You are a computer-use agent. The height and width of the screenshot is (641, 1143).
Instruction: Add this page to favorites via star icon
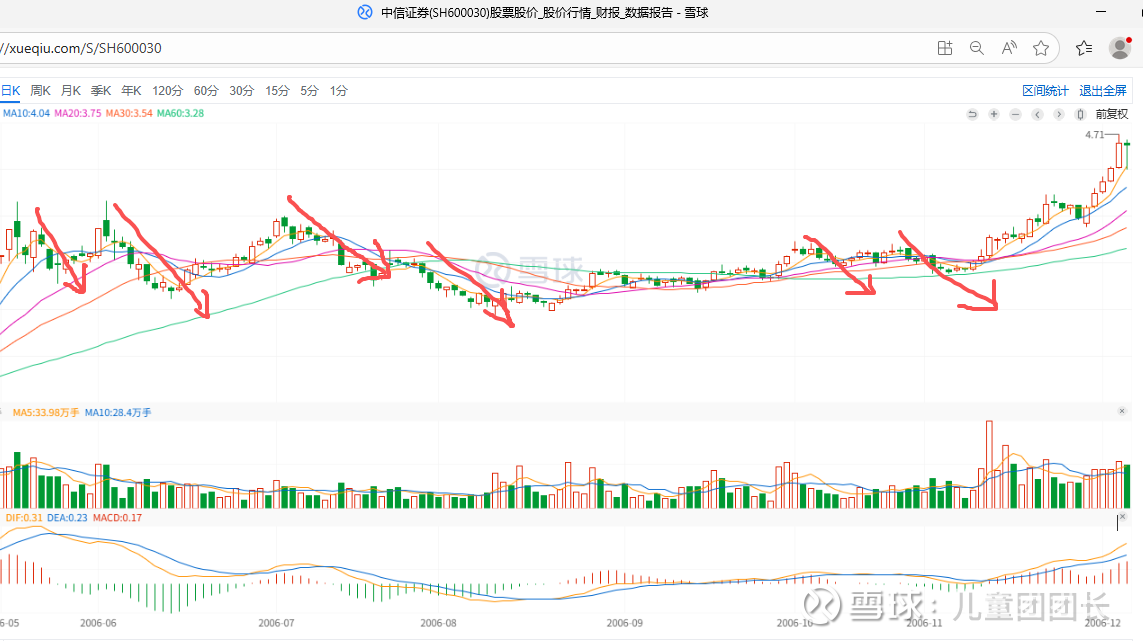1041,48
